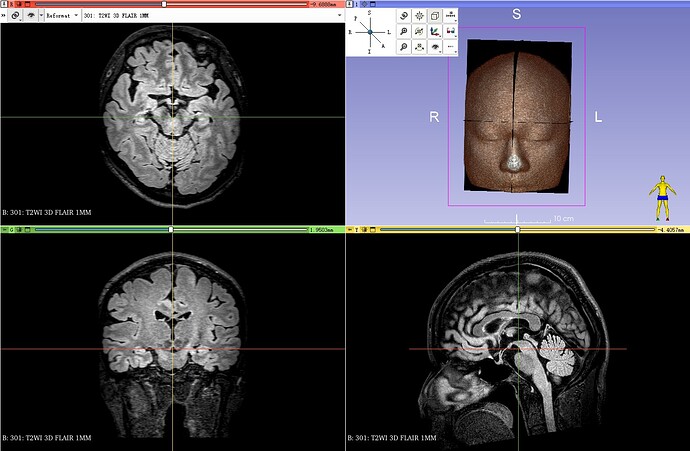
Task: Toggle red slice visibility eye icon
Action: click(31, 15)
